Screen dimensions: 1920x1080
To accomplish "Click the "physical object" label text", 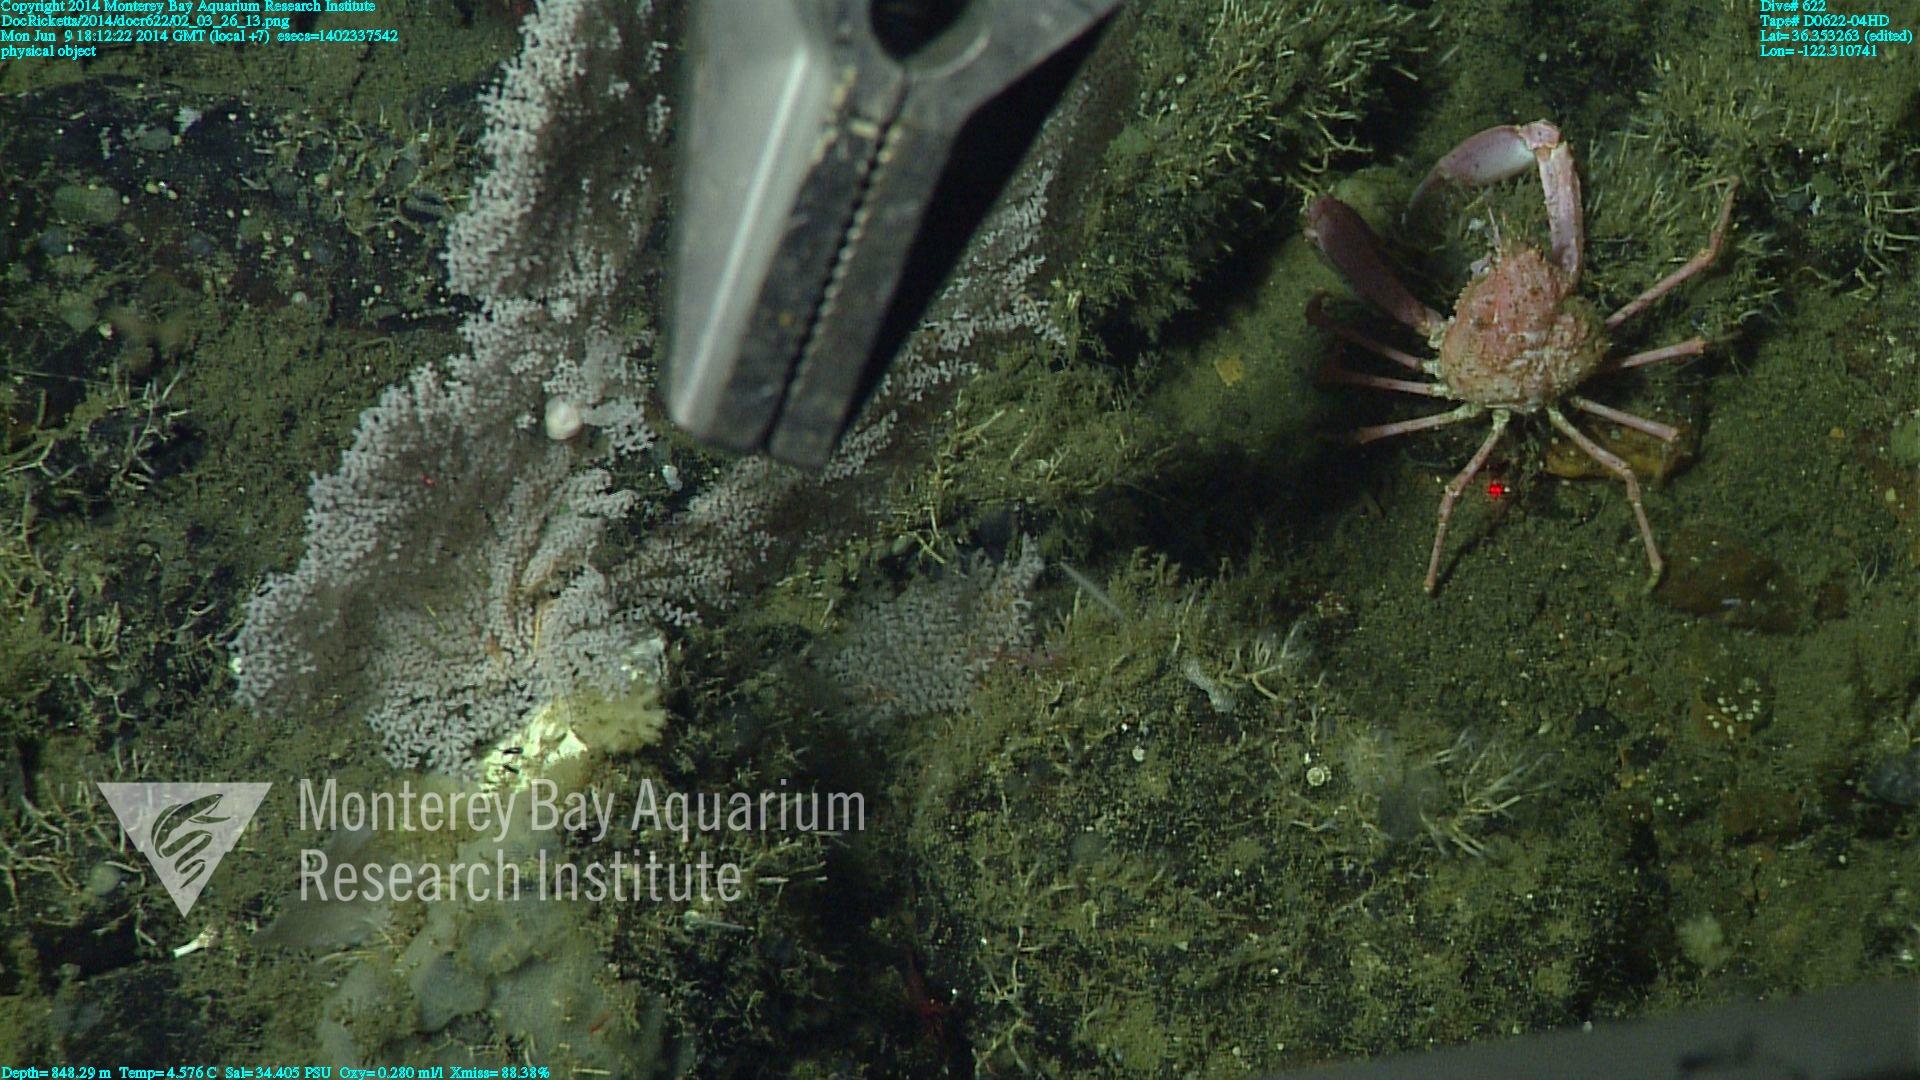I will click(48, 51).
